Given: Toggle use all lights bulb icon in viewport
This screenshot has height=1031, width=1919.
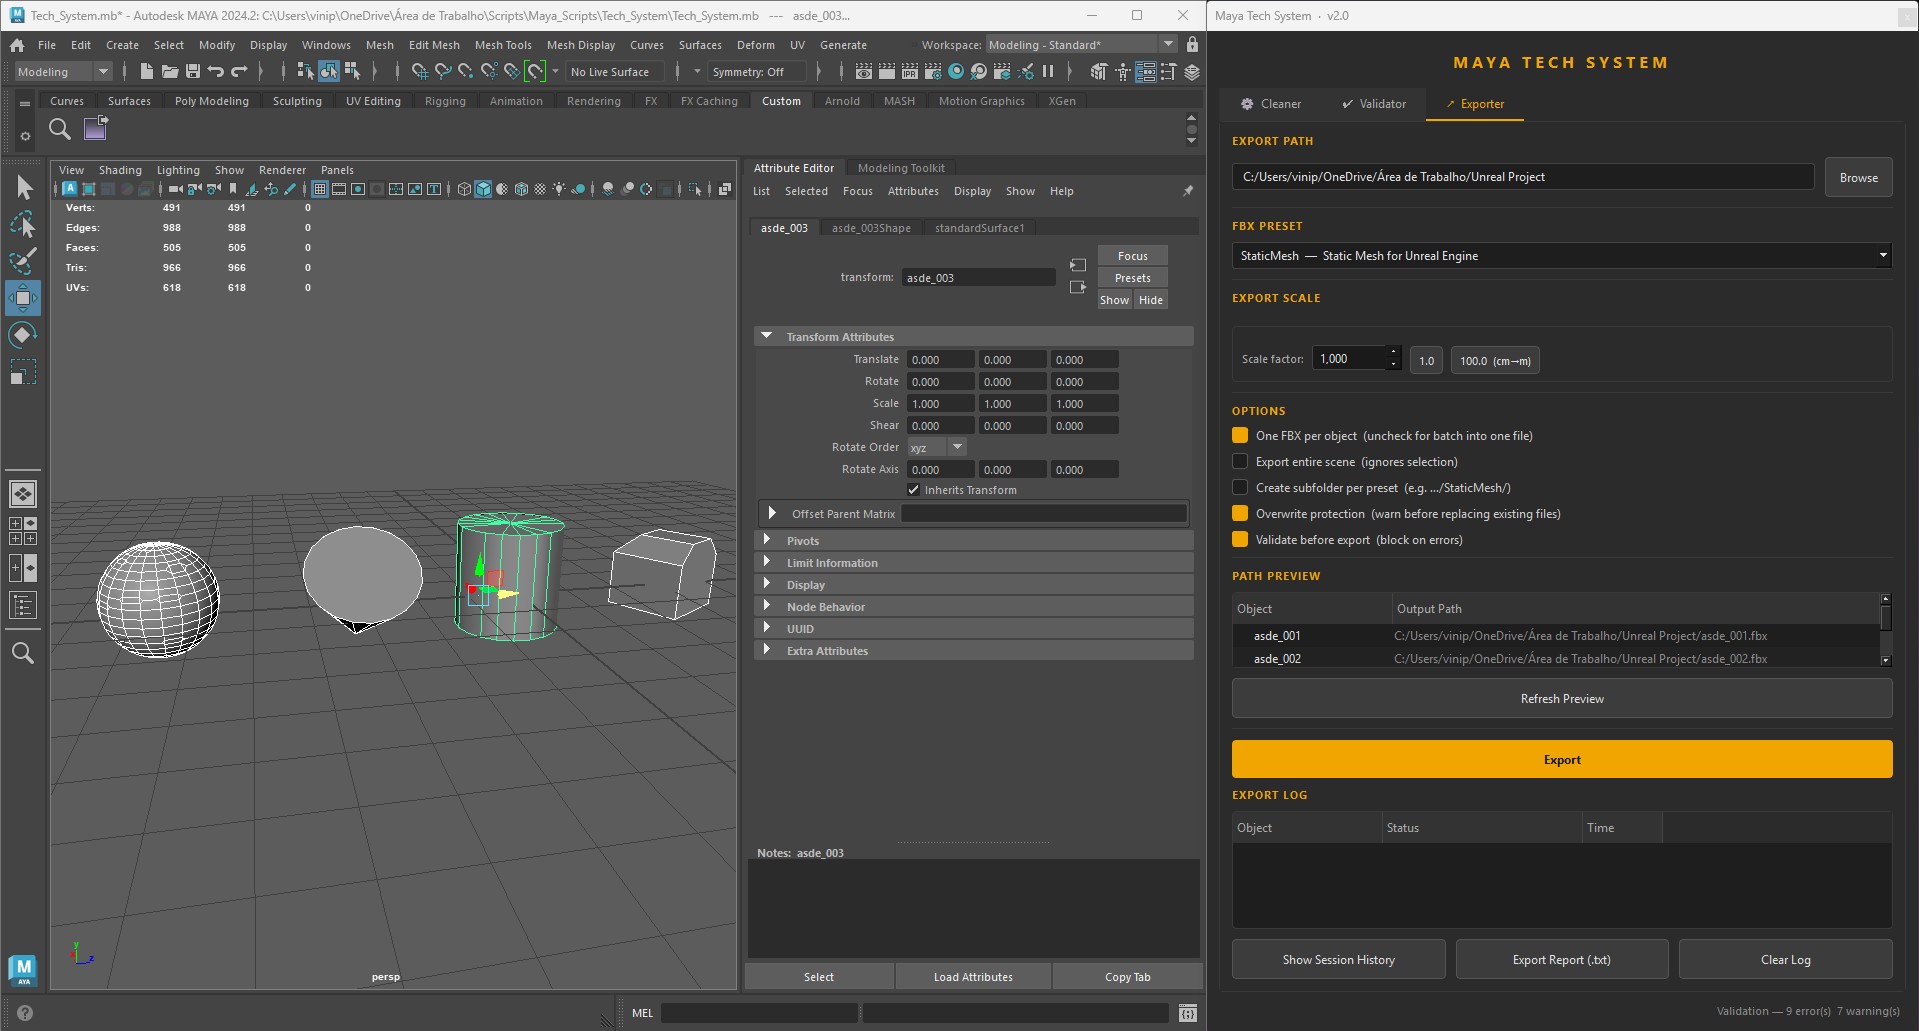Looking at the screenshot, I should (x=559, y=189).
